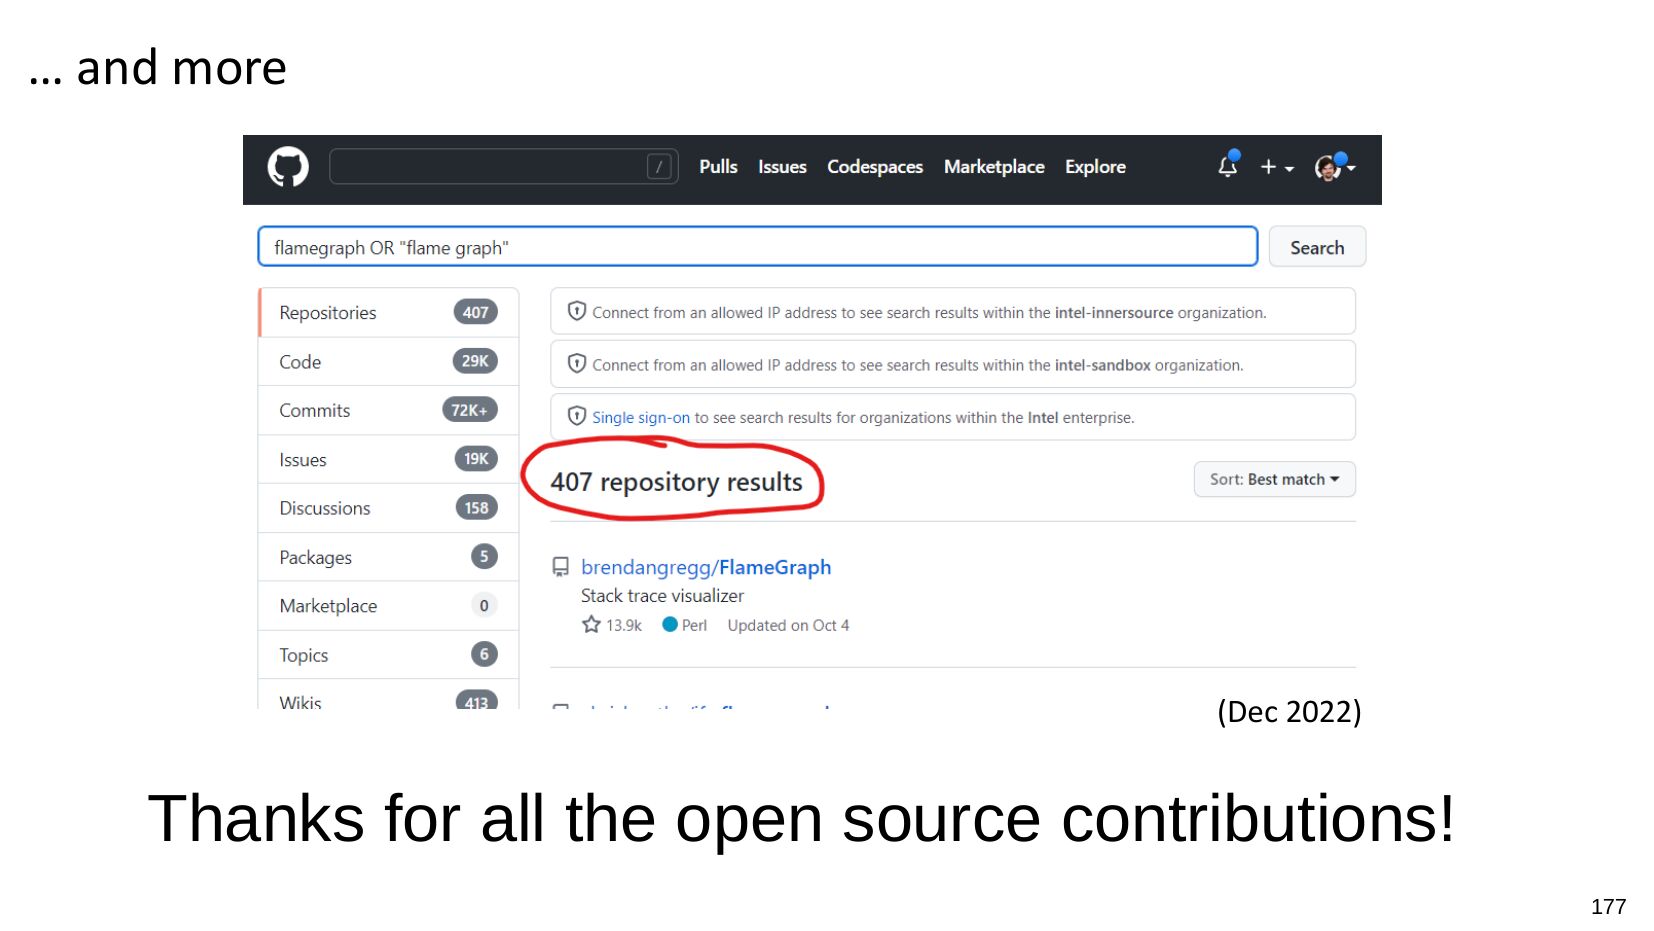This screenshot has height=931, width=1654.
Task: Click the GitHub Octocat logo
Action: [x=288, y=167]
